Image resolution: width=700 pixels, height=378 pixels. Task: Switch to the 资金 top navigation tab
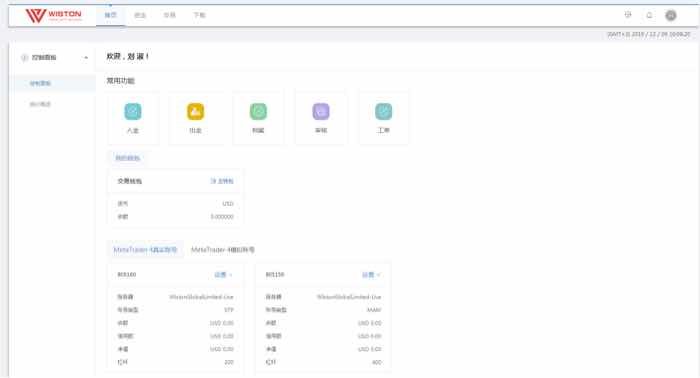click(x=140, y=15)
